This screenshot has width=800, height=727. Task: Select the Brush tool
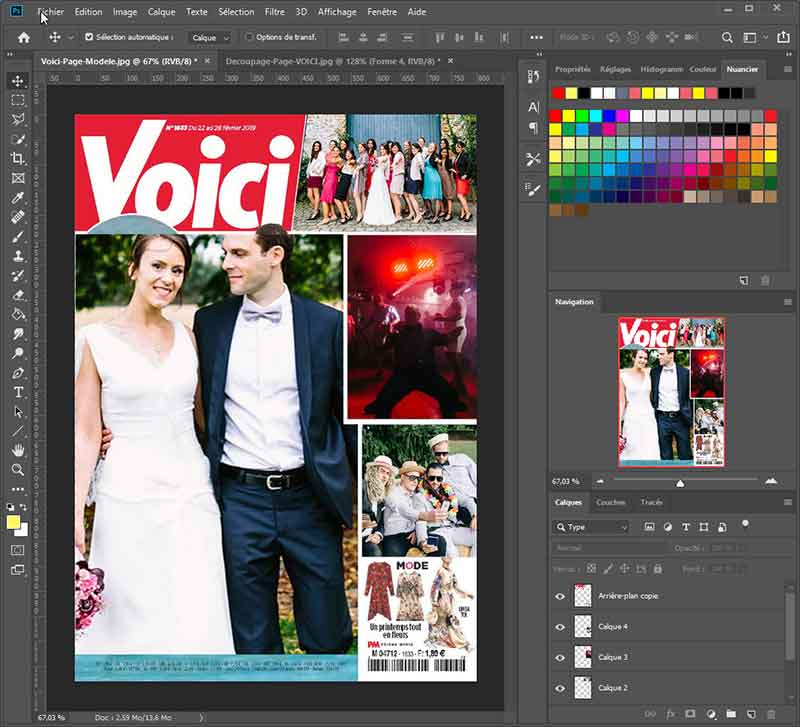coord(18,236)
